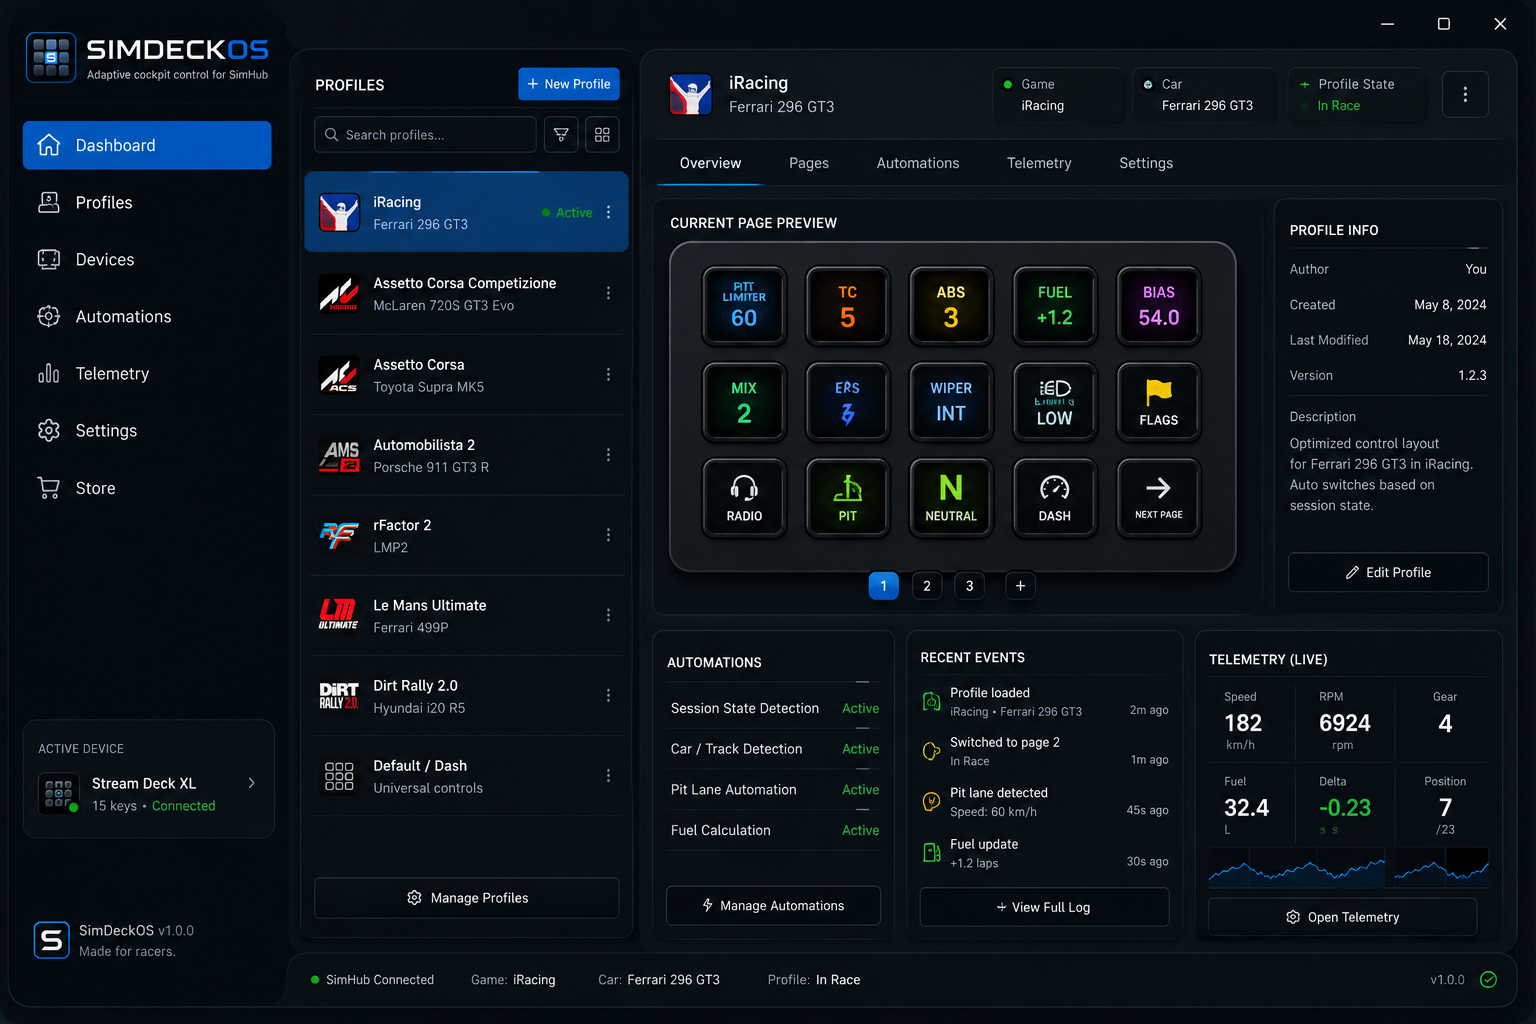This screenshot has height=1024, width=1536.
Task: Open Assetto Corsa row options menu
Action: coord(608,374)
